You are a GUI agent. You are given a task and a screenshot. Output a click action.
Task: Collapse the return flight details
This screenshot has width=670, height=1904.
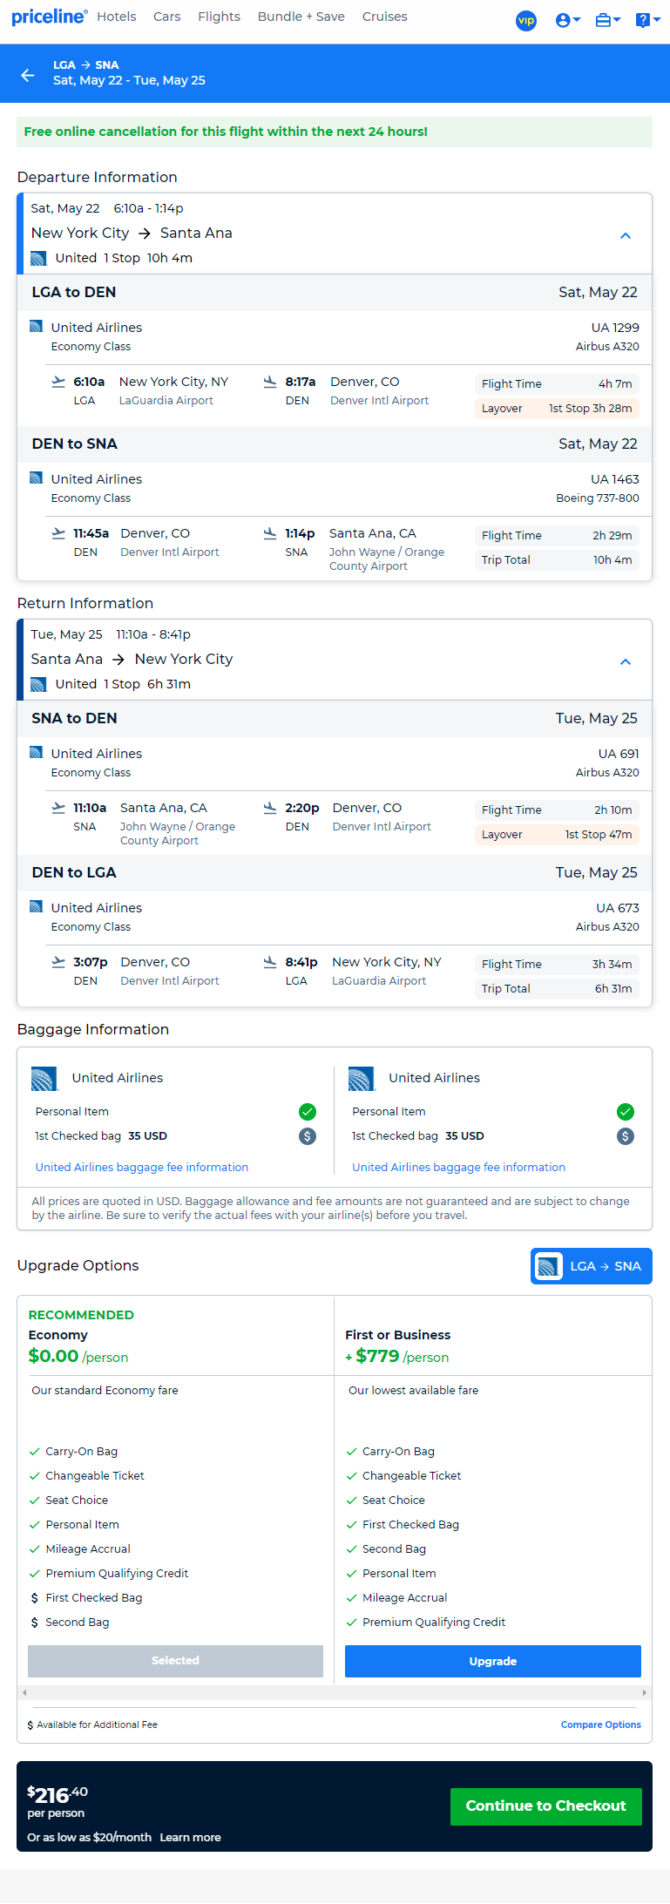(625, 662)
